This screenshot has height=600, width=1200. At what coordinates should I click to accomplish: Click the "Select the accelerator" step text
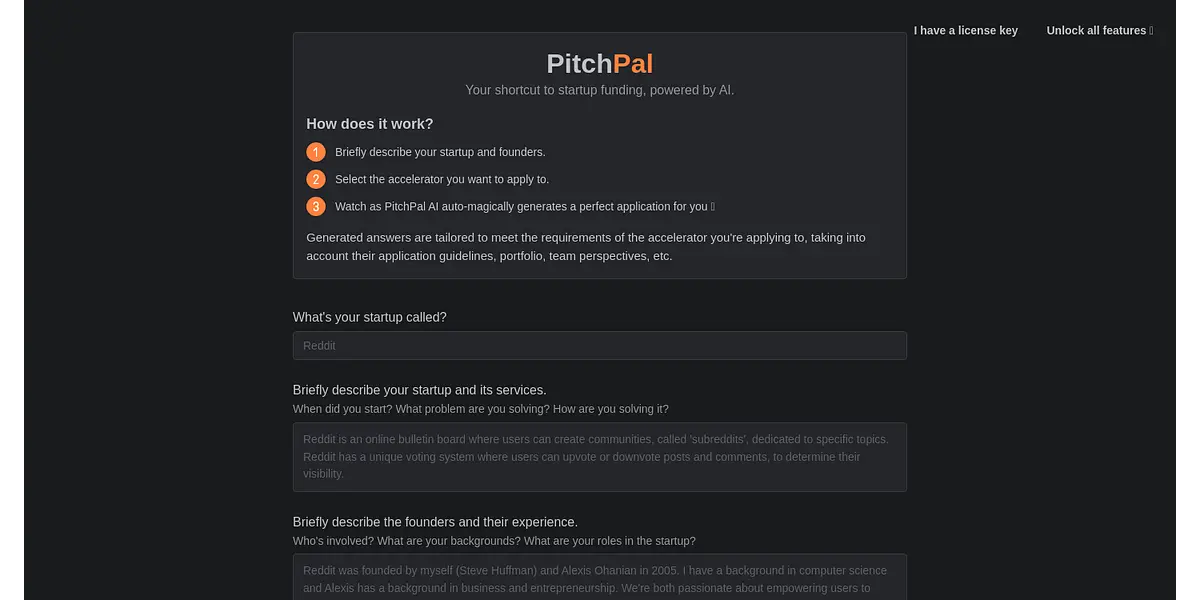pos(442,180)
